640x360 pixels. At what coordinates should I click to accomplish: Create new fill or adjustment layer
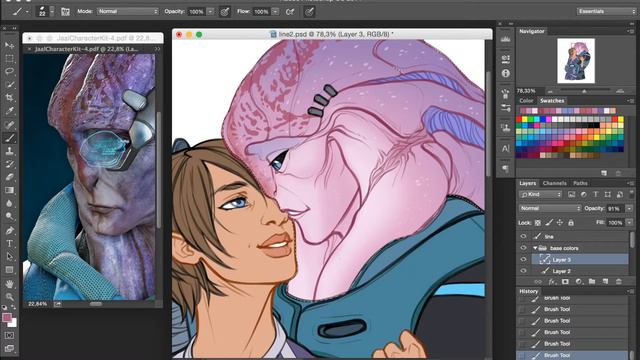pos(579,282)
